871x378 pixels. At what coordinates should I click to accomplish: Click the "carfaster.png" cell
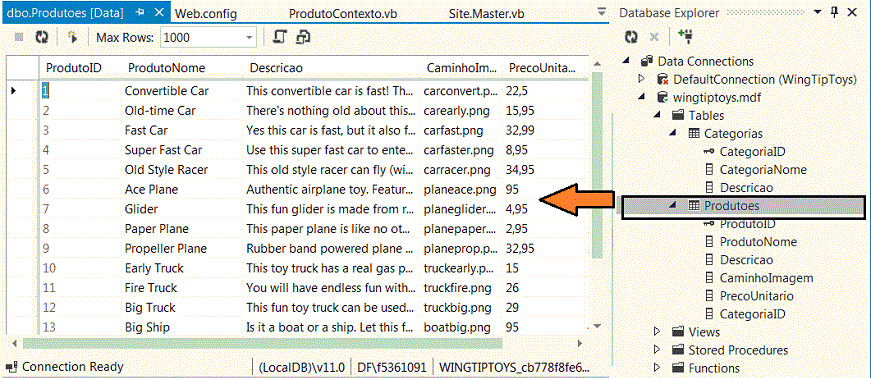click(x=462, y=150)
